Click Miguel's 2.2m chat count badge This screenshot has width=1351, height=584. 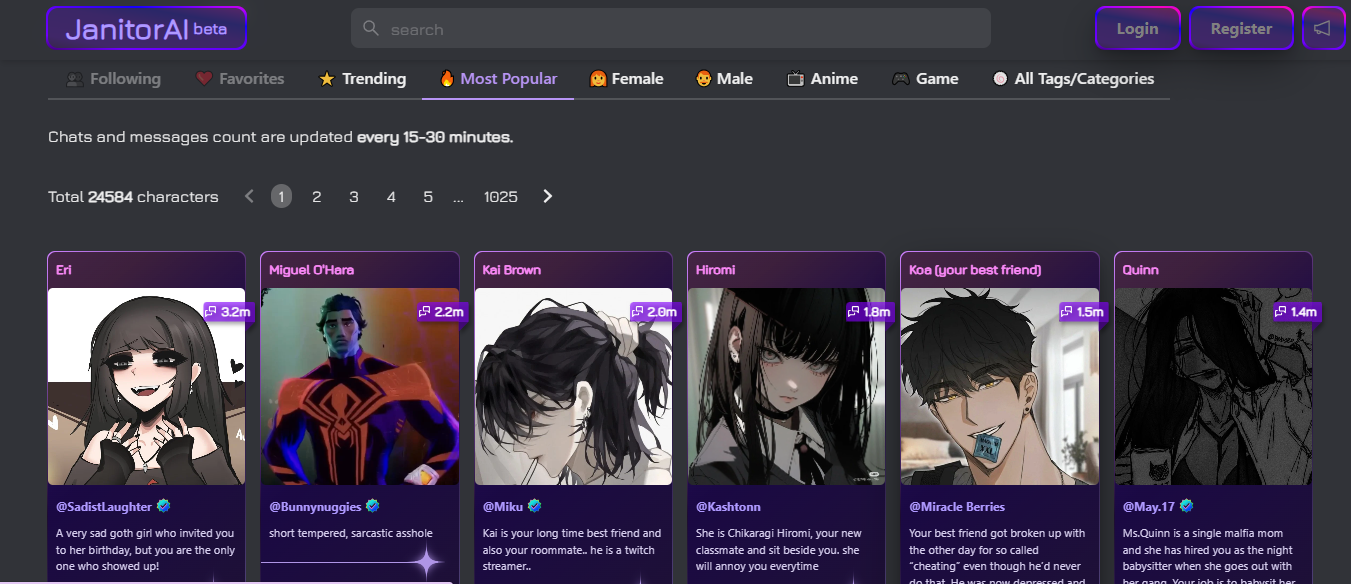442,312
